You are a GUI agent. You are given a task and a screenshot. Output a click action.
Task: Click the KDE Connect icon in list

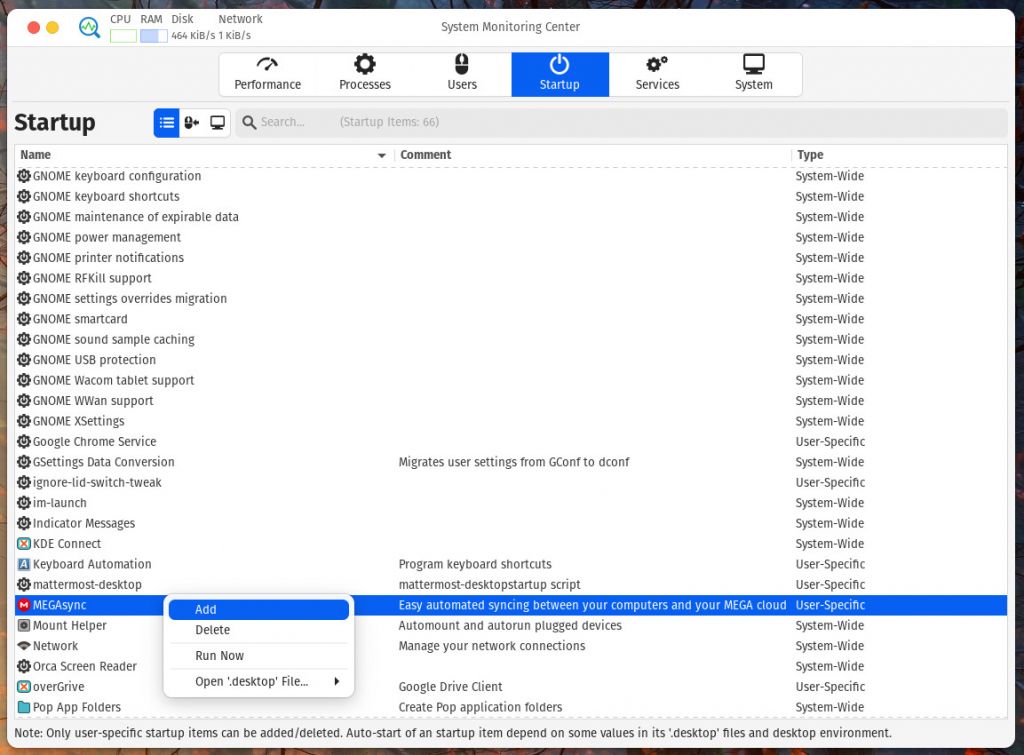[x=24, y=544]
